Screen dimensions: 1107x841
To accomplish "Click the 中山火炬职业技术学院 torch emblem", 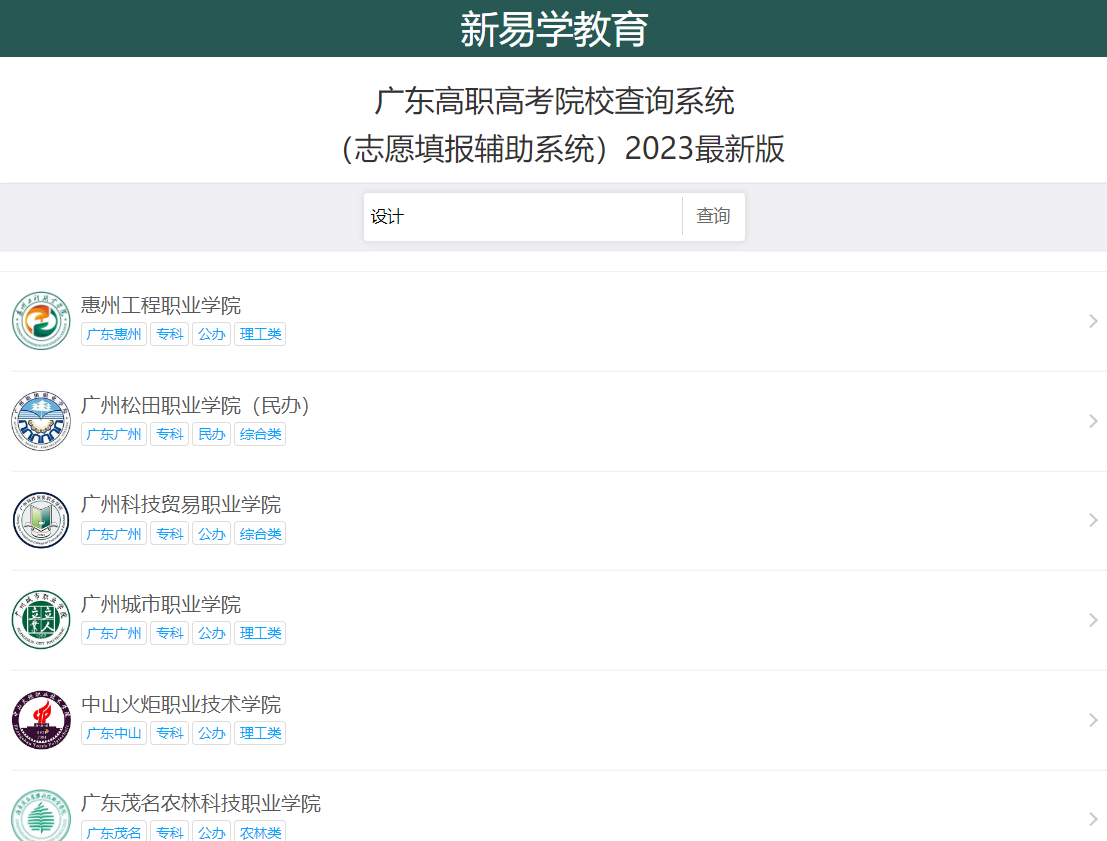I will 41,720.
